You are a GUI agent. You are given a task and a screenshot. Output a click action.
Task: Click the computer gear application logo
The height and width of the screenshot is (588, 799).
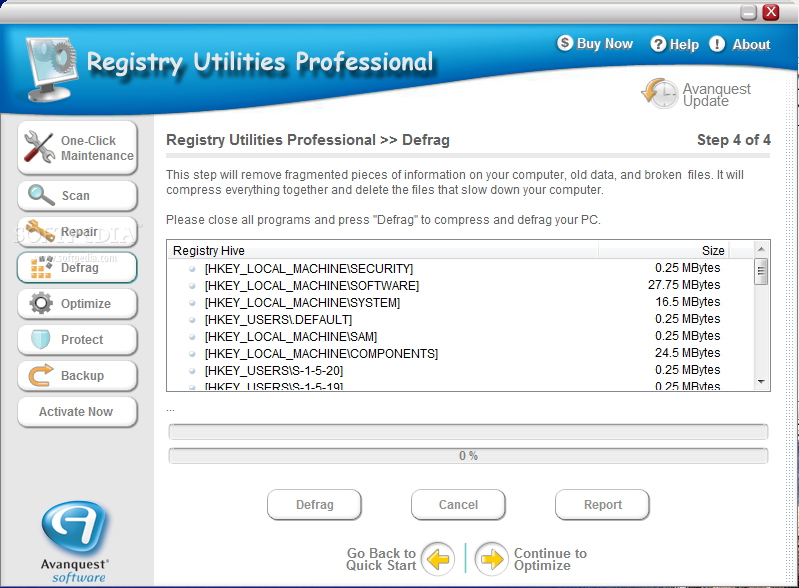(x=51, y=69)
